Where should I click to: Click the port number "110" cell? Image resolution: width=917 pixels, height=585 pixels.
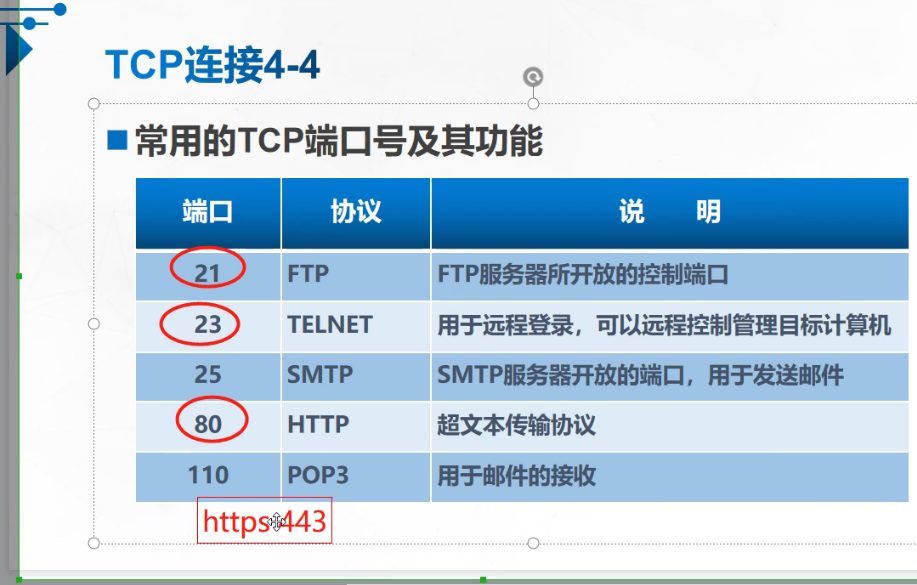pyautogui.click(x=208, y=477)
